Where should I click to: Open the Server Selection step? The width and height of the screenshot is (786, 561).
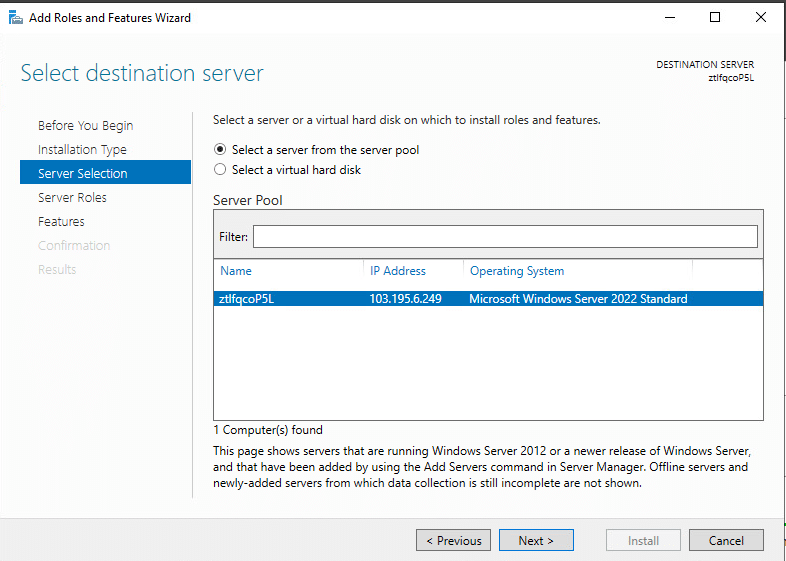pyautogui.click(x=83, y=174)
